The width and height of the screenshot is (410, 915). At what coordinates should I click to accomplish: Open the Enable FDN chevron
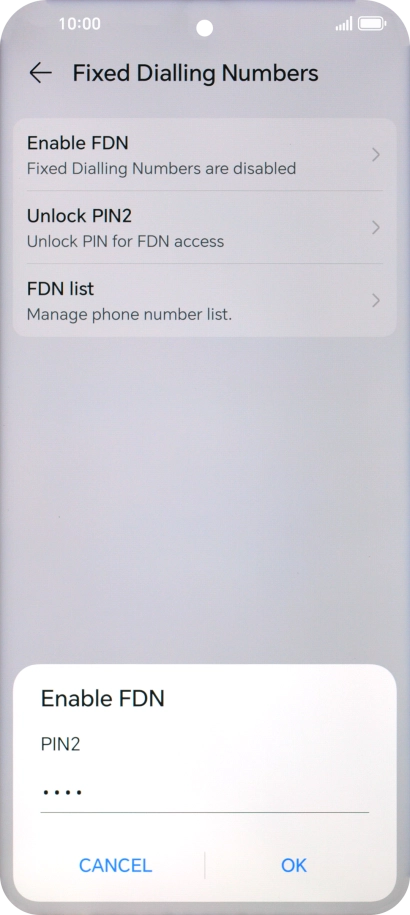[x=376, y=155]
